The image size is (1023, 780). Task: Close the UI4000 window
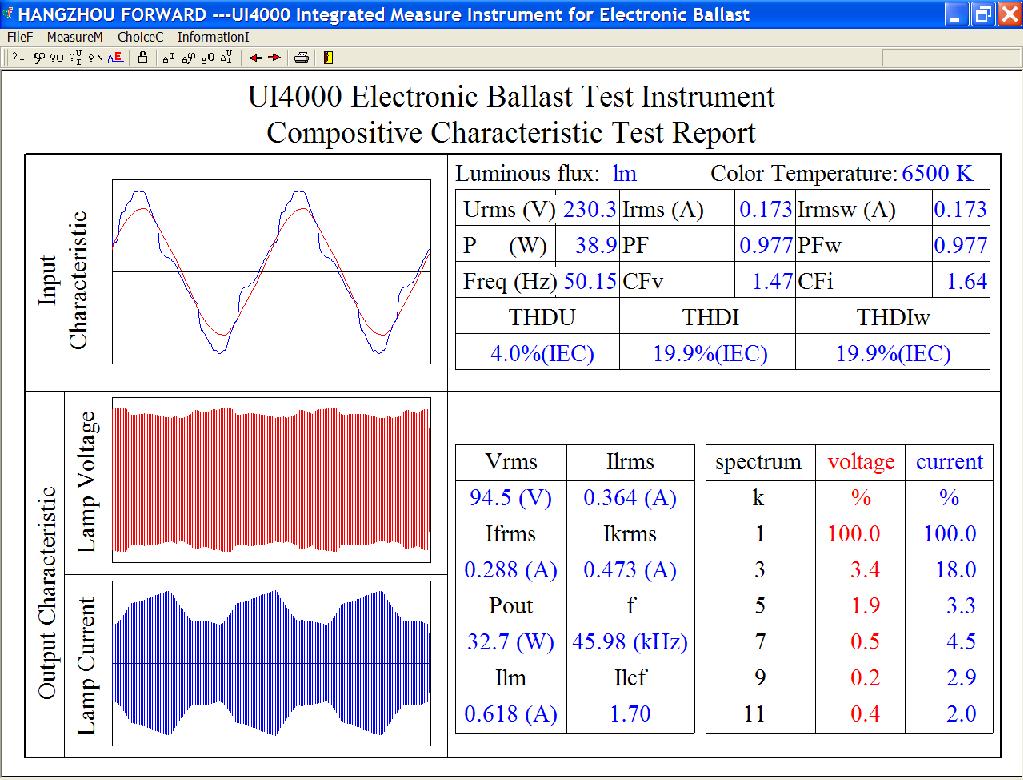(1009, 14)
